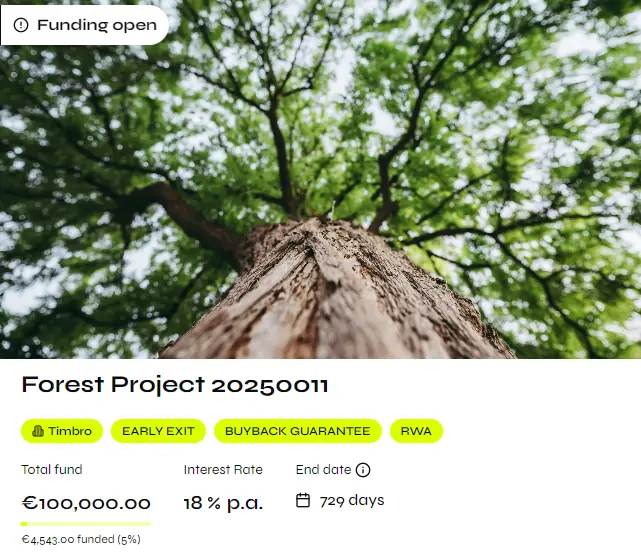
Task: Click the Timbro tree icon
Action: point(38,431)
